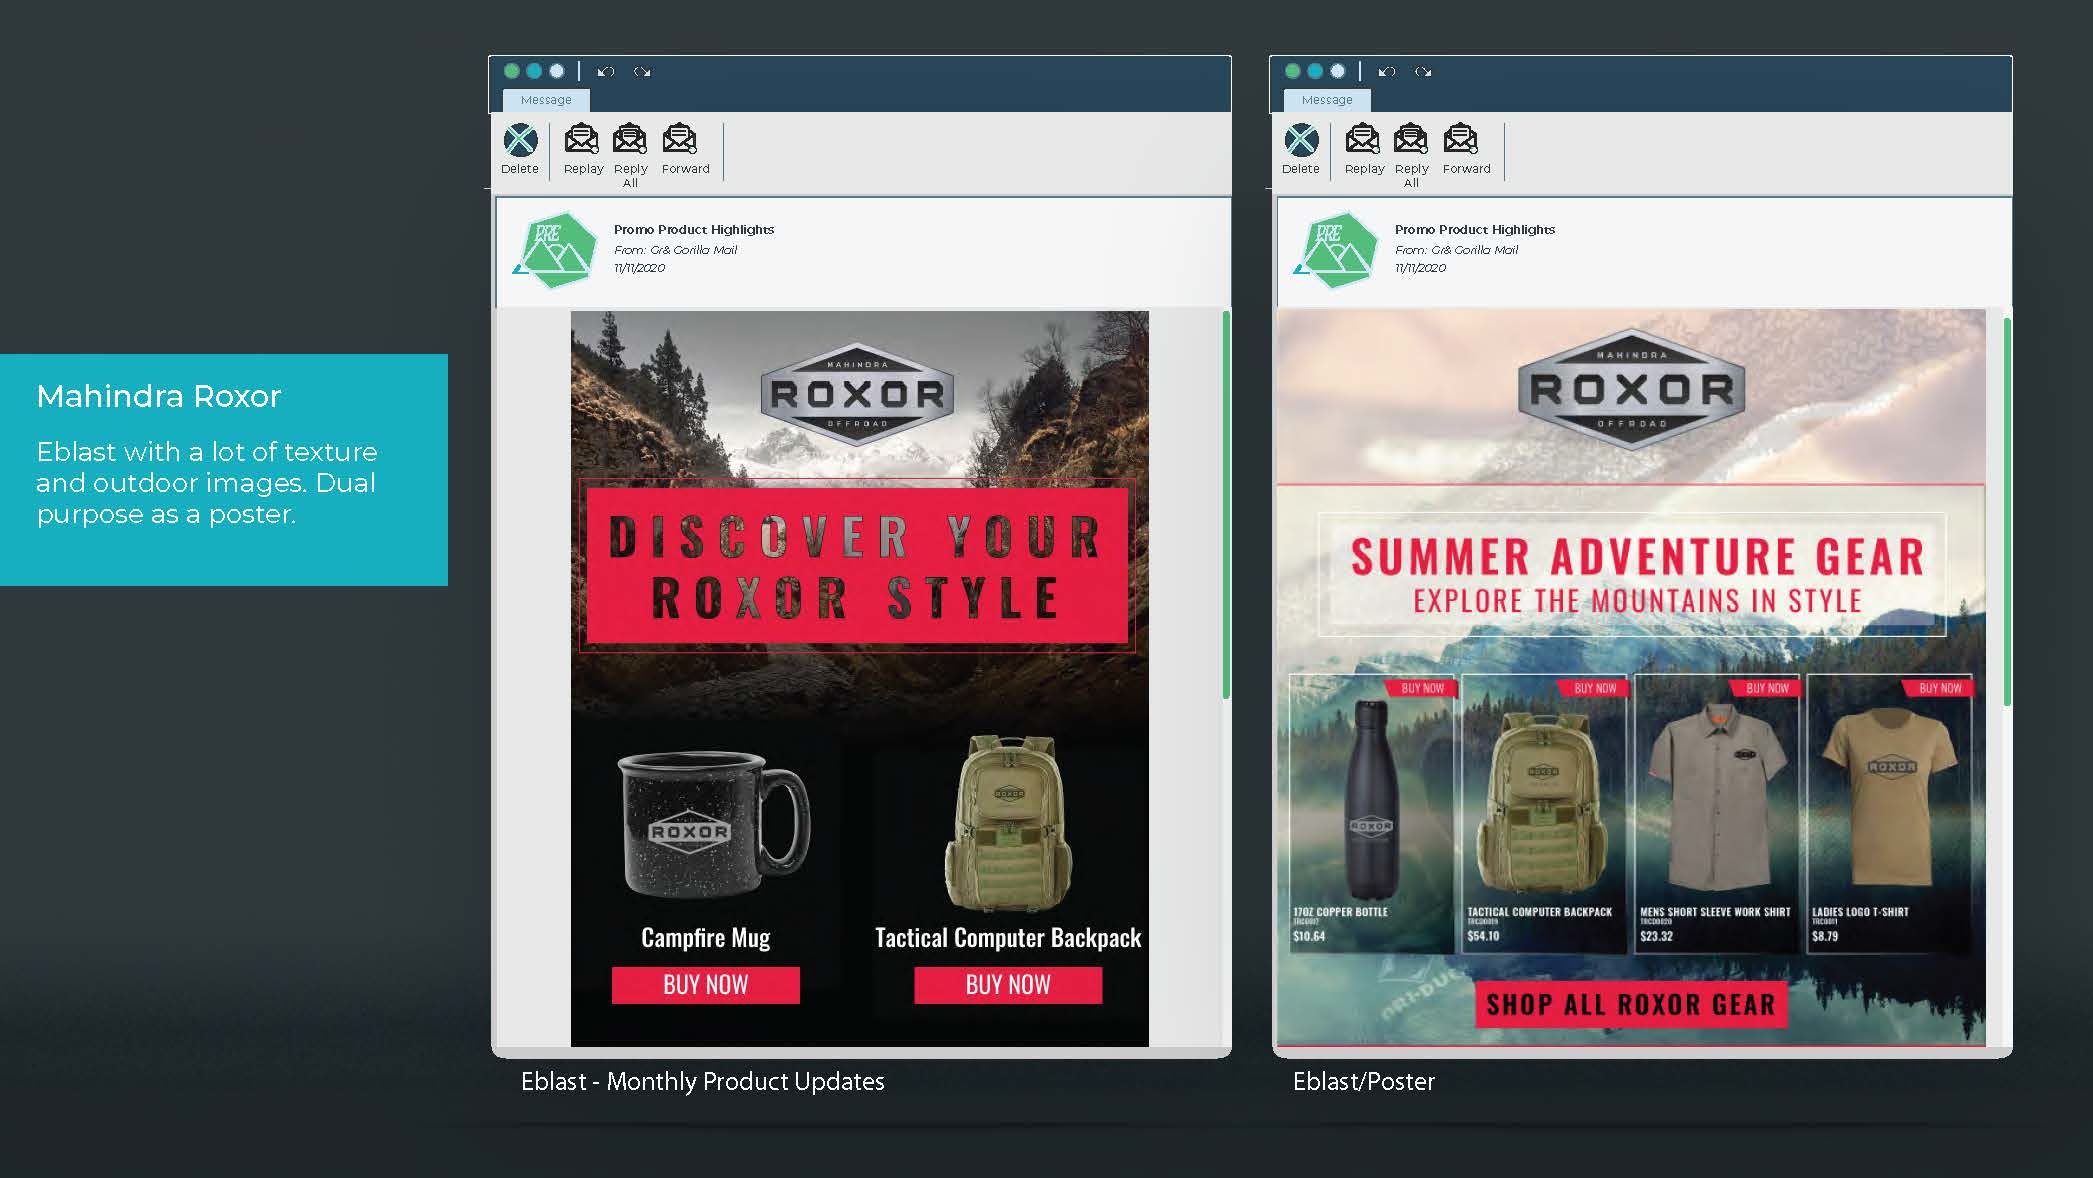The width and height of the screenshot is (2093, 1178).
Task: Click the Roxor badge logo in the left eblast
Action: coord(858,394)
